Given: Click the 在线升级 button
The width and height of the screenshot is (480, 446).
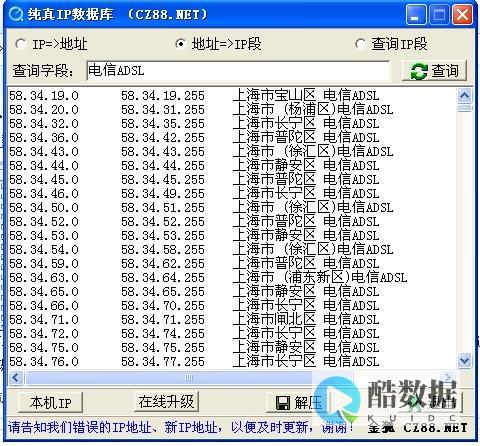Looking at the screenshot, I should (166, 401).
